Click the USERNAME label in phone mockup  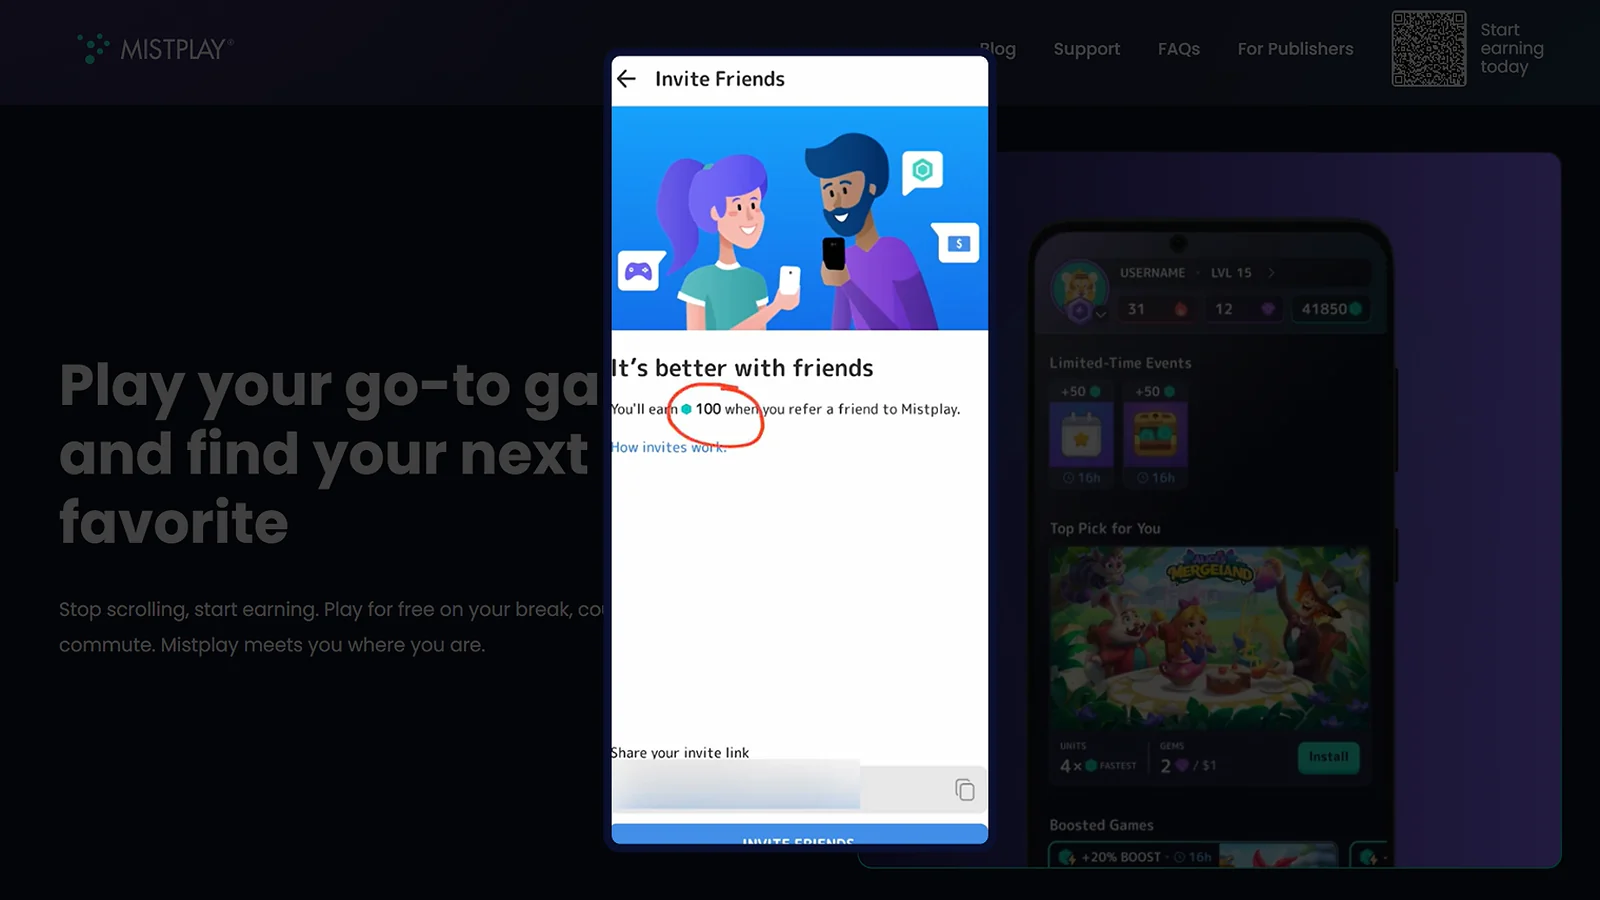[1152, 273]
